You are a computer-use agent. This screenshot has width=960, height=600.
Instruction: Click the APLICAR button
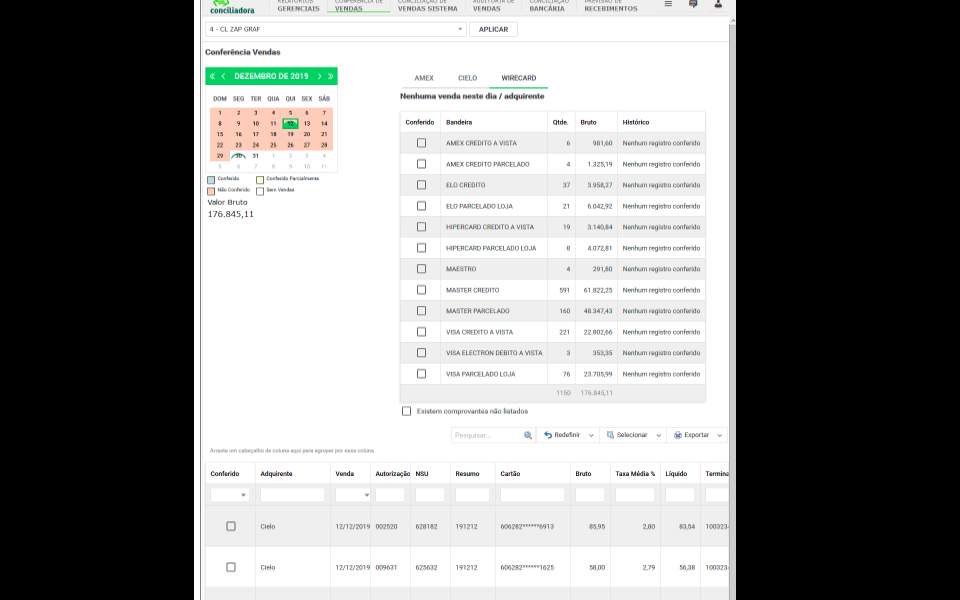click(x=493, y=29)
